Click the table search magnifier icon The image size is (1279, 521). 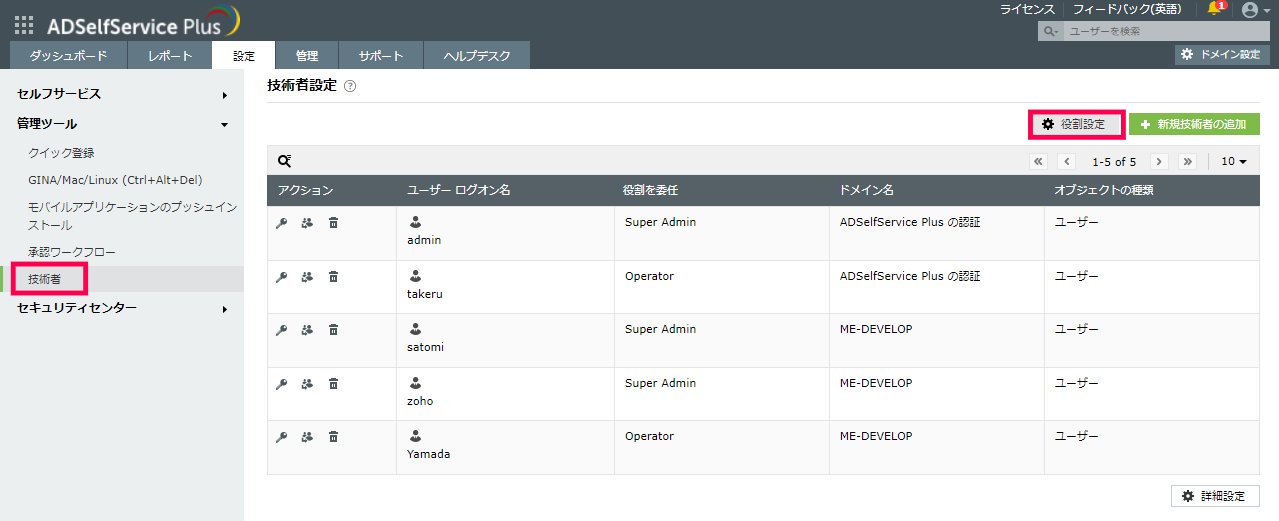285,161
